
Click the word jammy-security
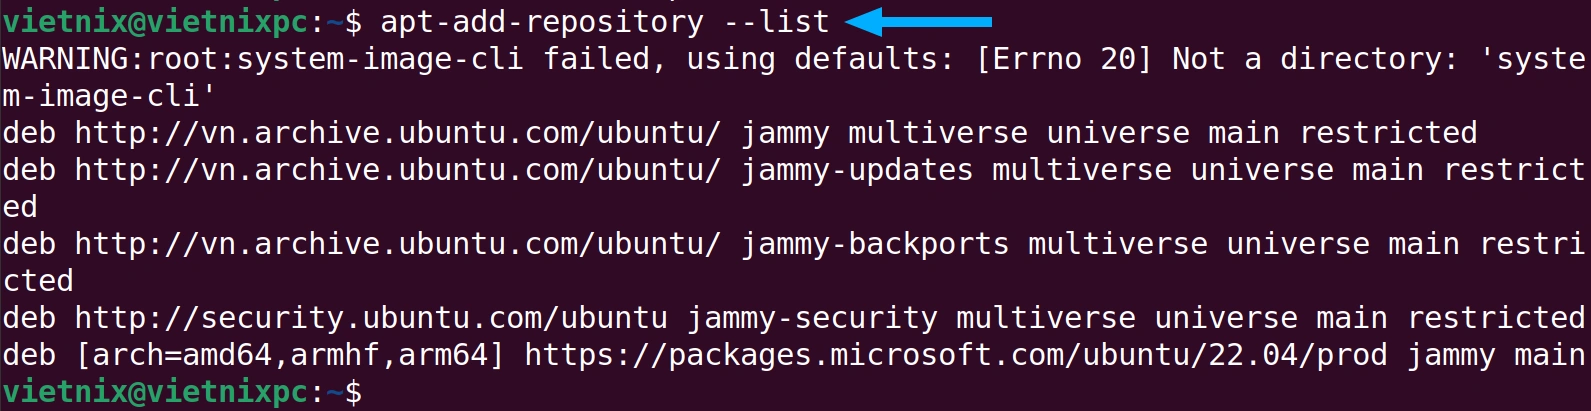pyautogui.click(x=813, y=318)
